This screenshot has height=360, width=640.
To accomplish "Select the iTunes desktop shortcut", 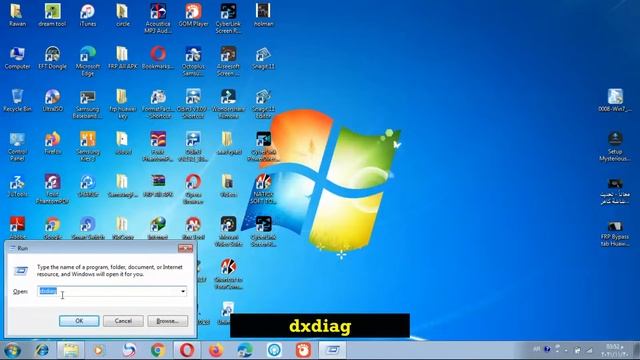I will pos(88,16).
